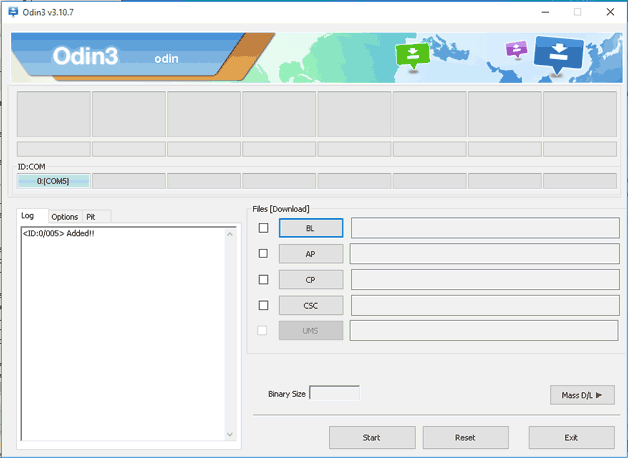Tick the BL file checkbox
628x458 pixels.
(263, 228)
